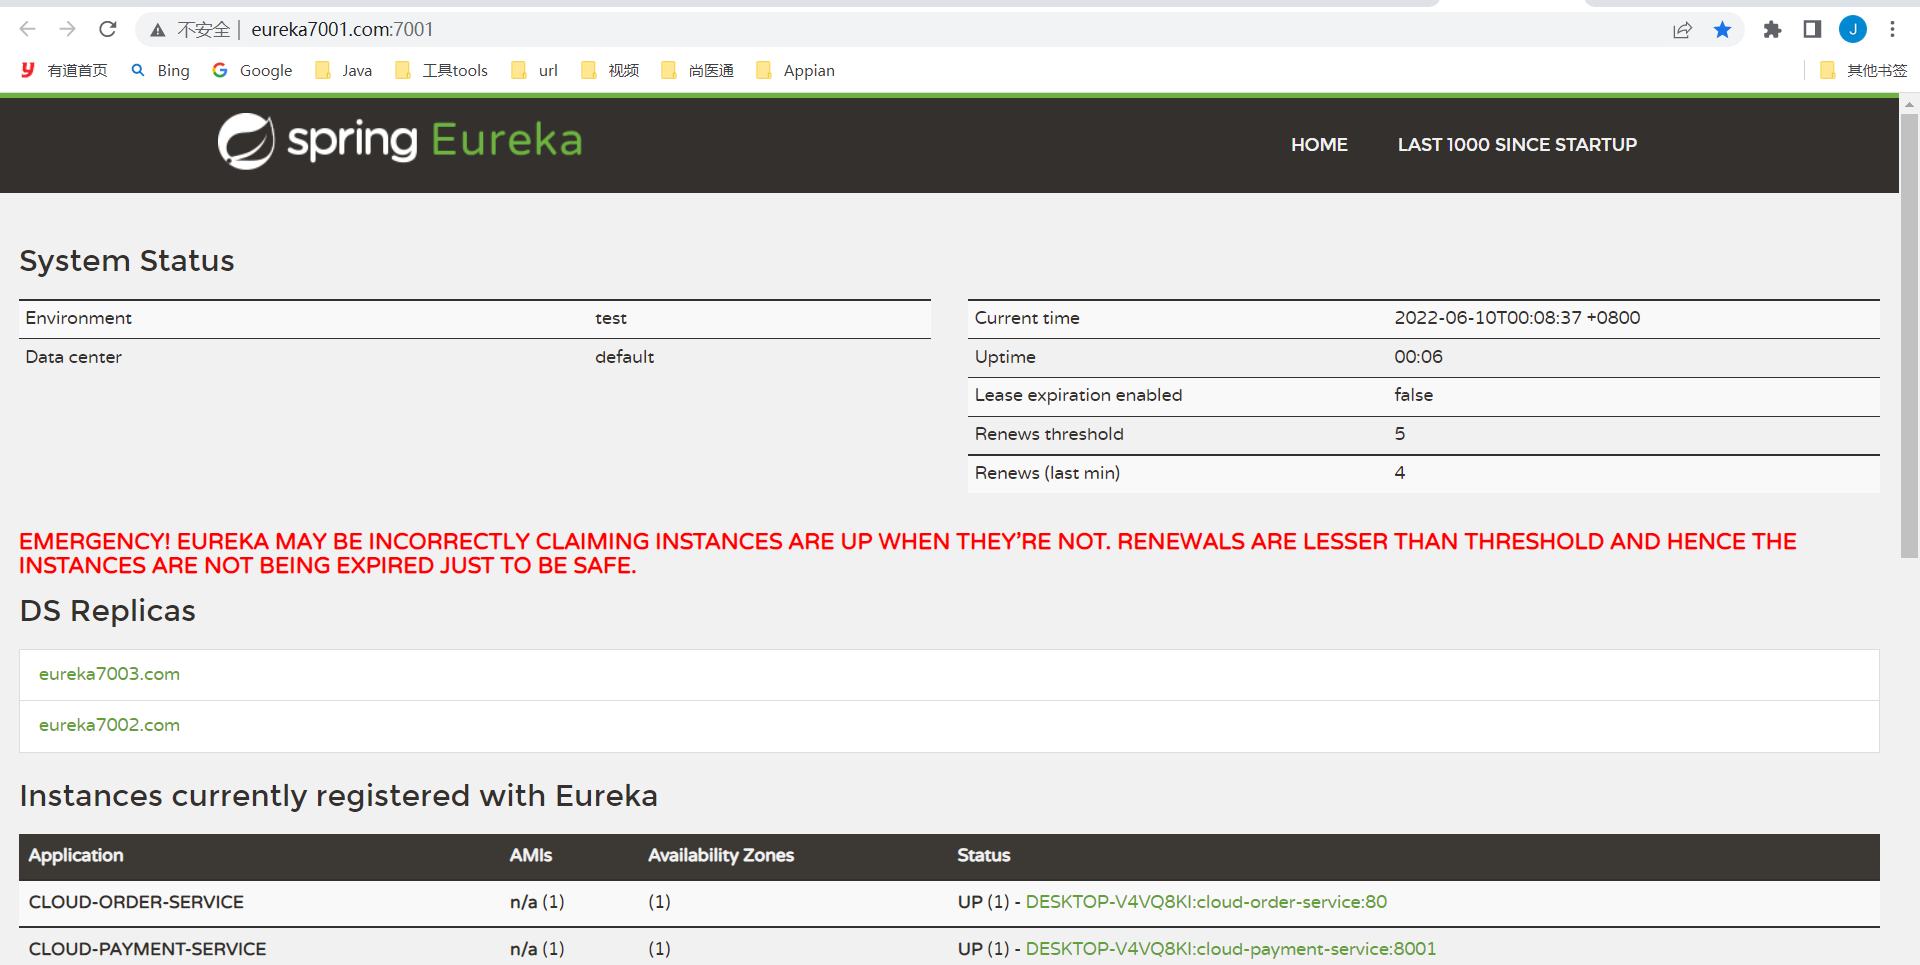The width and height of the screenshot is (1920, 965).
Task: Click the AMIs column header
Action: 530,856
